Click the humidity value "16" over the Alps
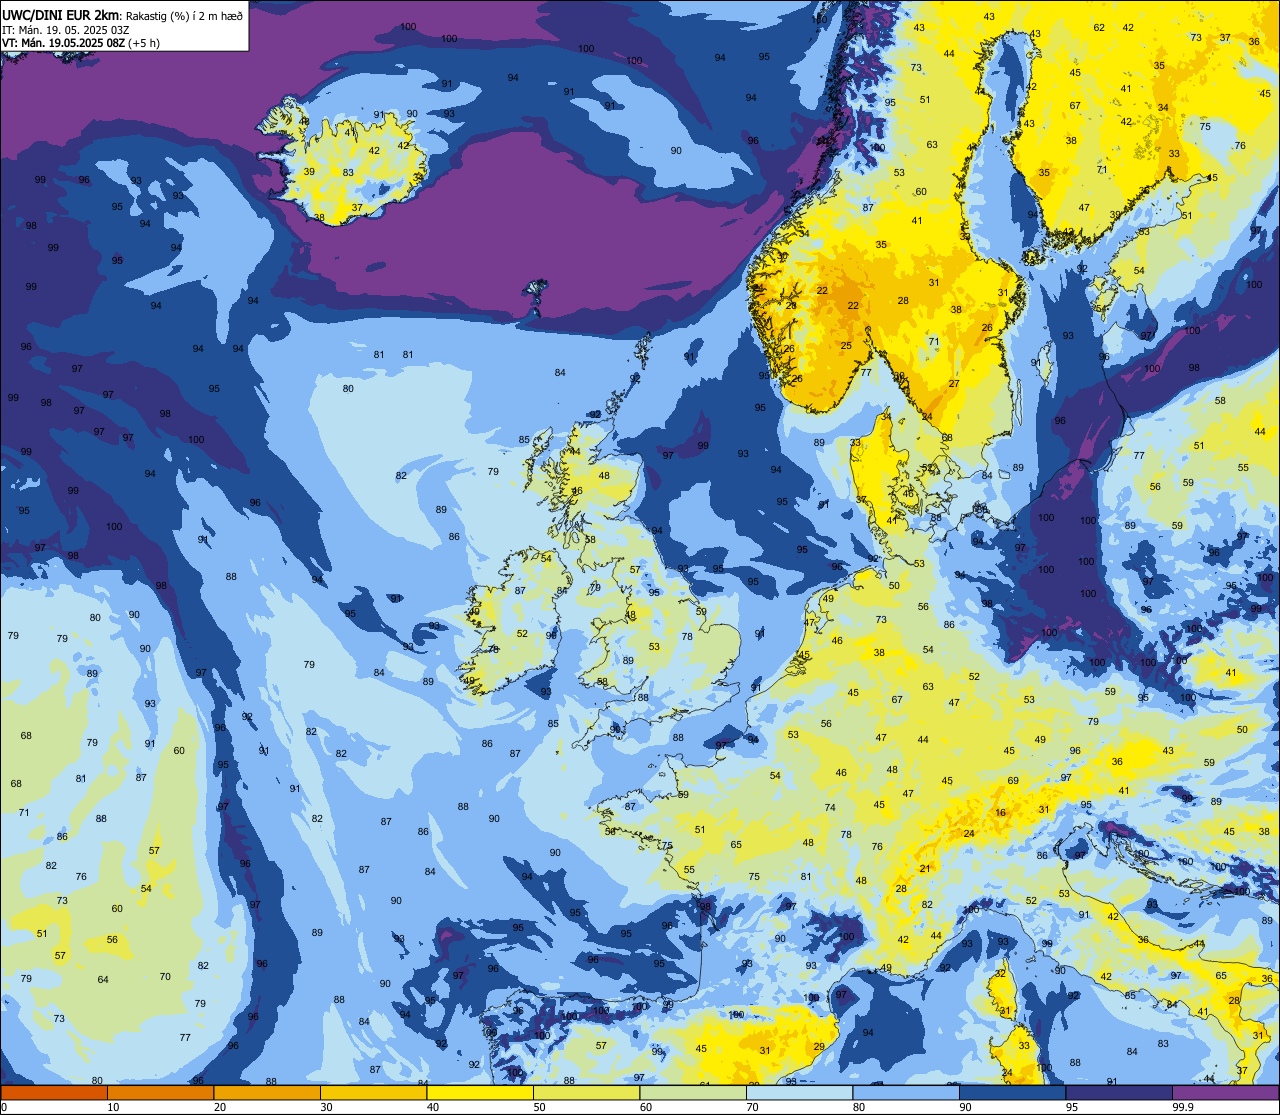This screenshot has height=1115, width=1280. click(1001, 813)
